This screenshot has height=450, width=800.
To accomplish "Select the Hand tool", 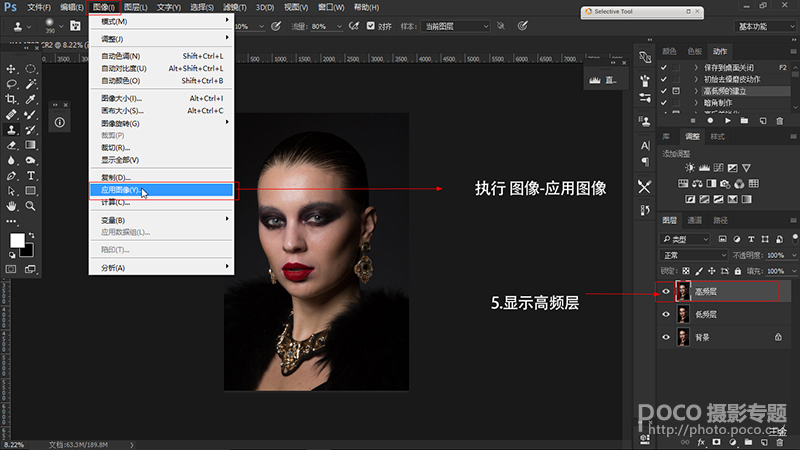I will pos(12,205).
